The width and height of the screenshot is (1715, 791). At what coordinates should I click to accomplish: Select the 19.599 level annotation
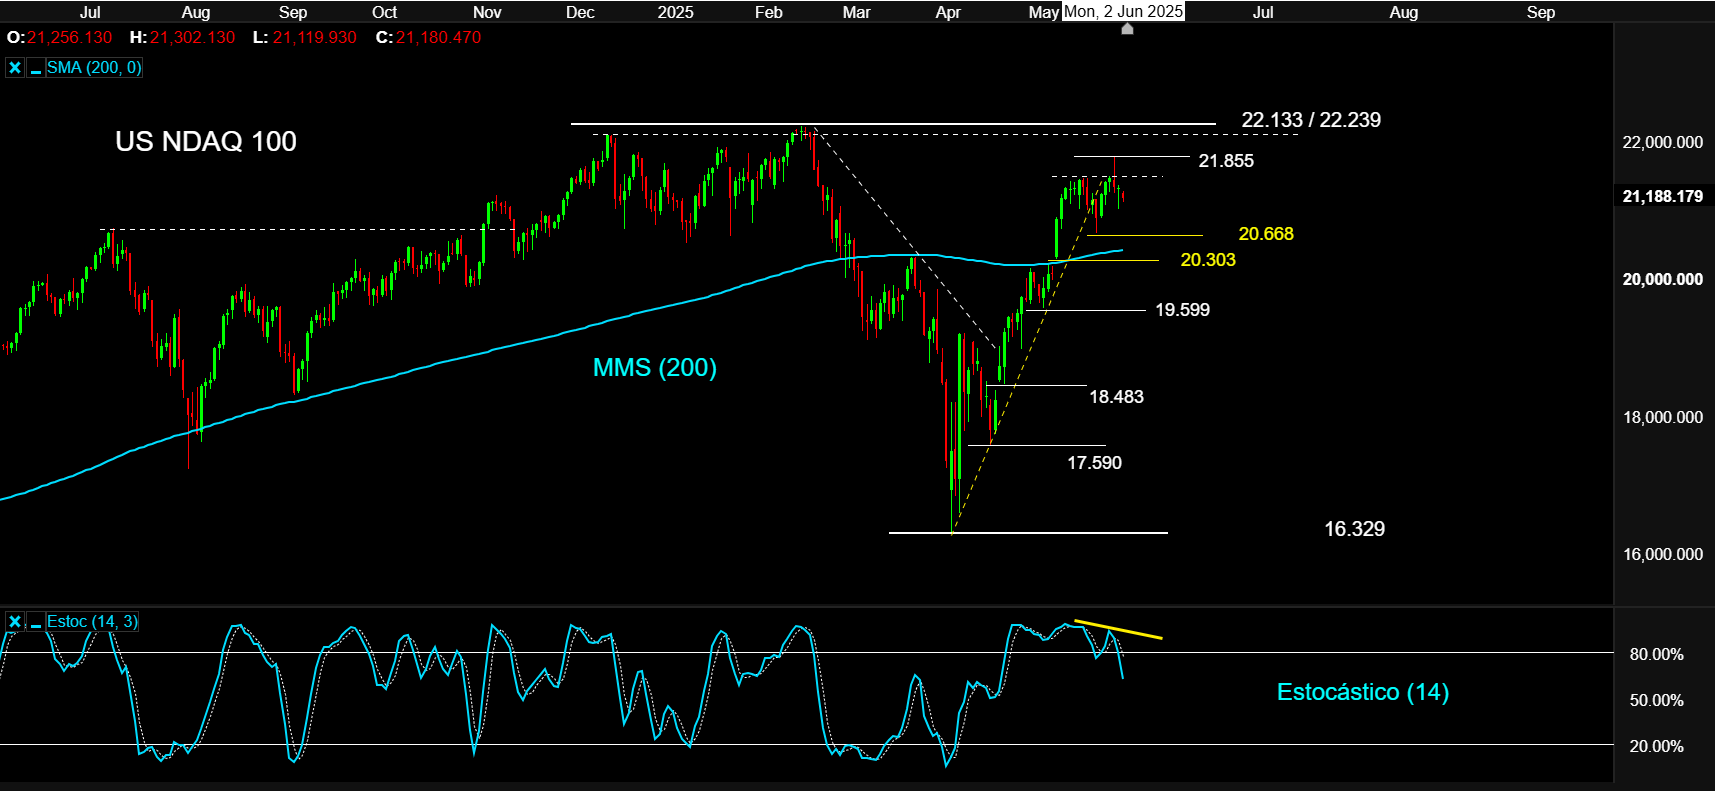coord(1182,310)
